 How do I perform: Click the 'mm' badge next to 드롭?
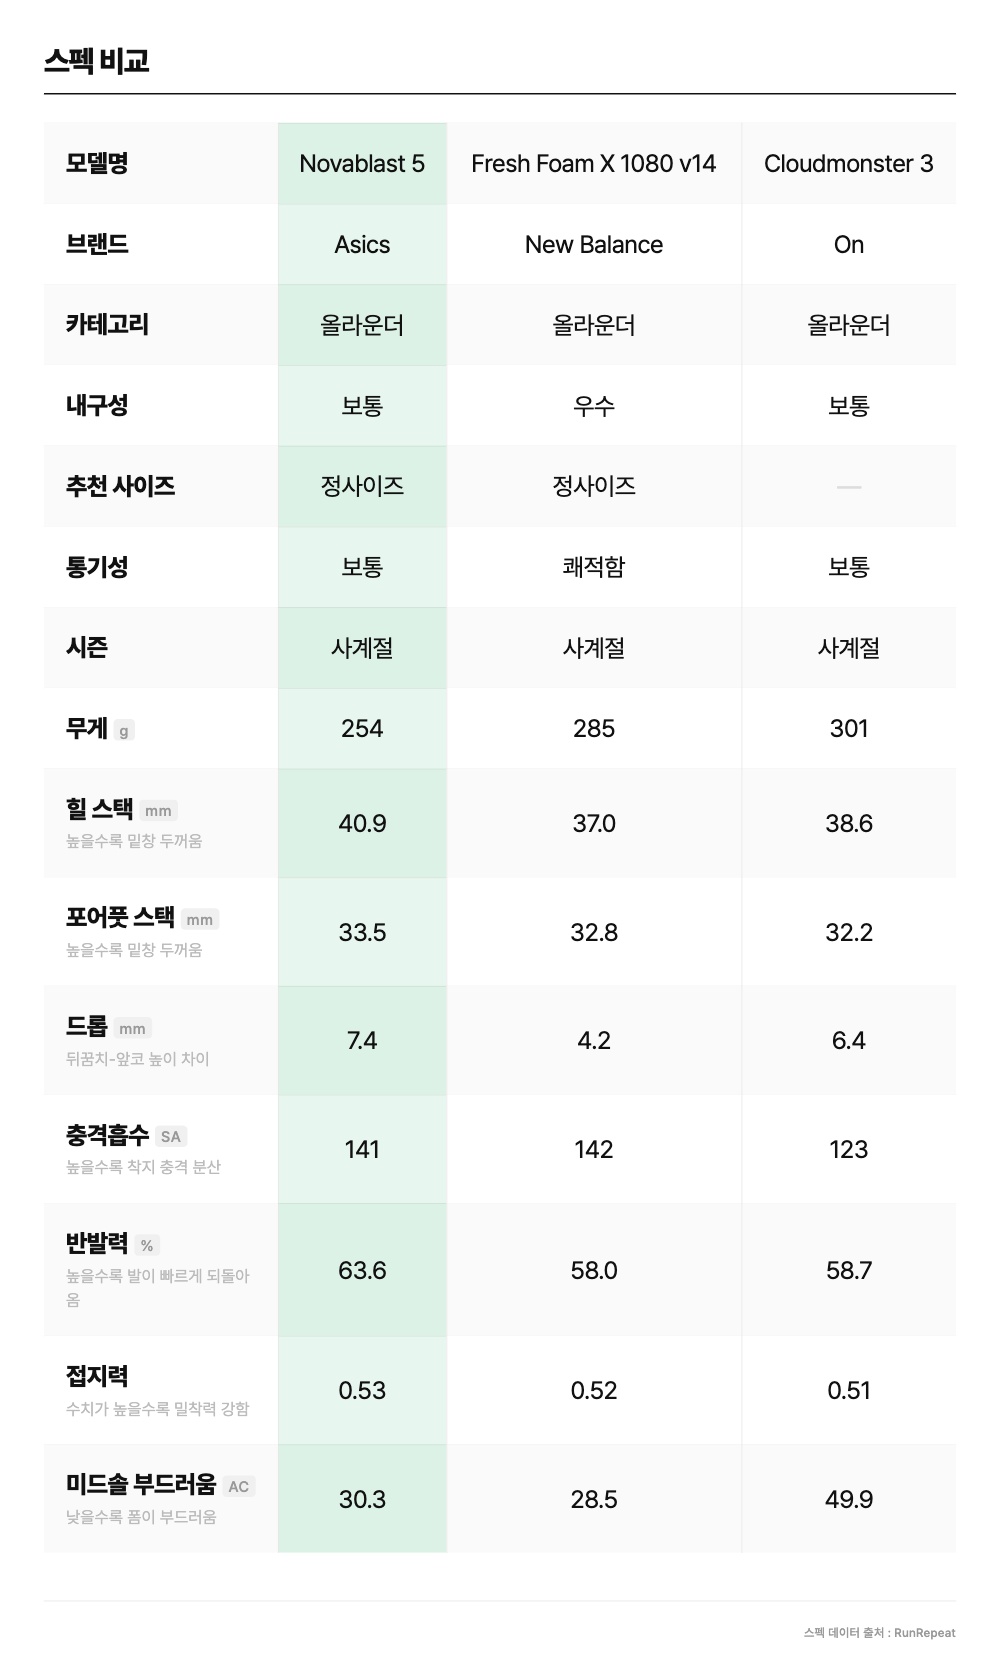[x=132, y=1029]
